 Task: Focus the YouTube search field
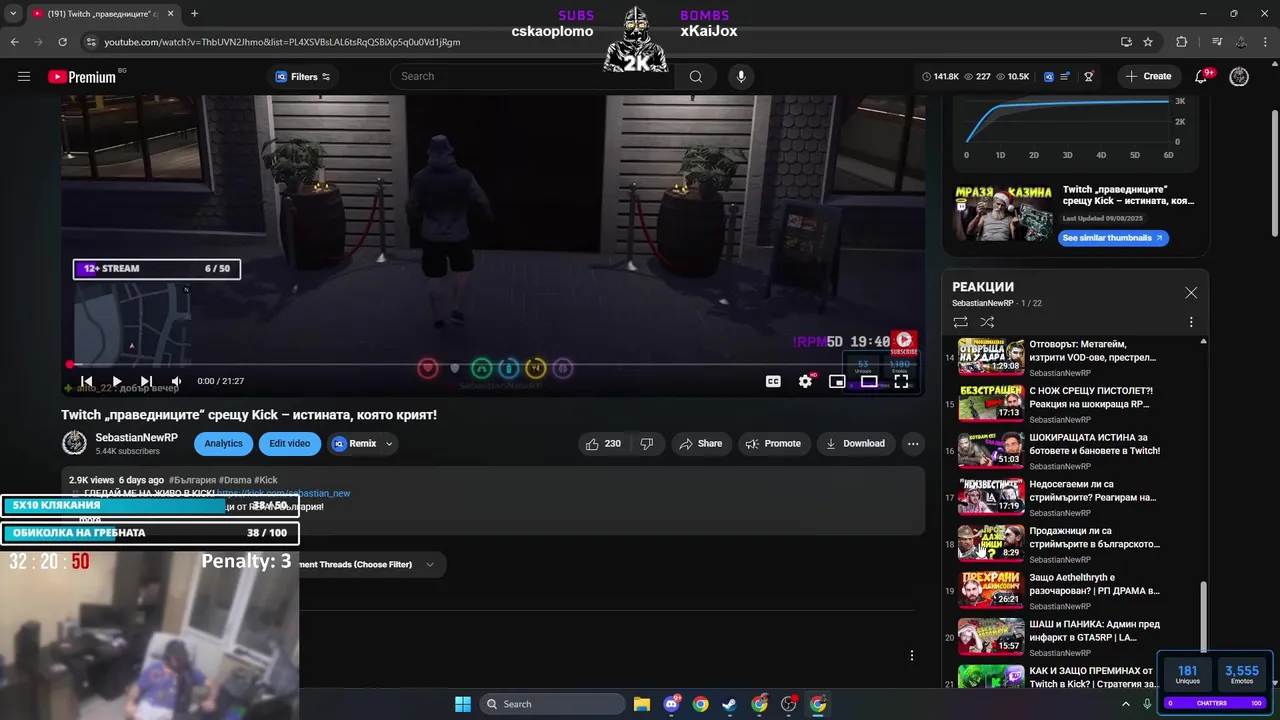click(534, 76)
